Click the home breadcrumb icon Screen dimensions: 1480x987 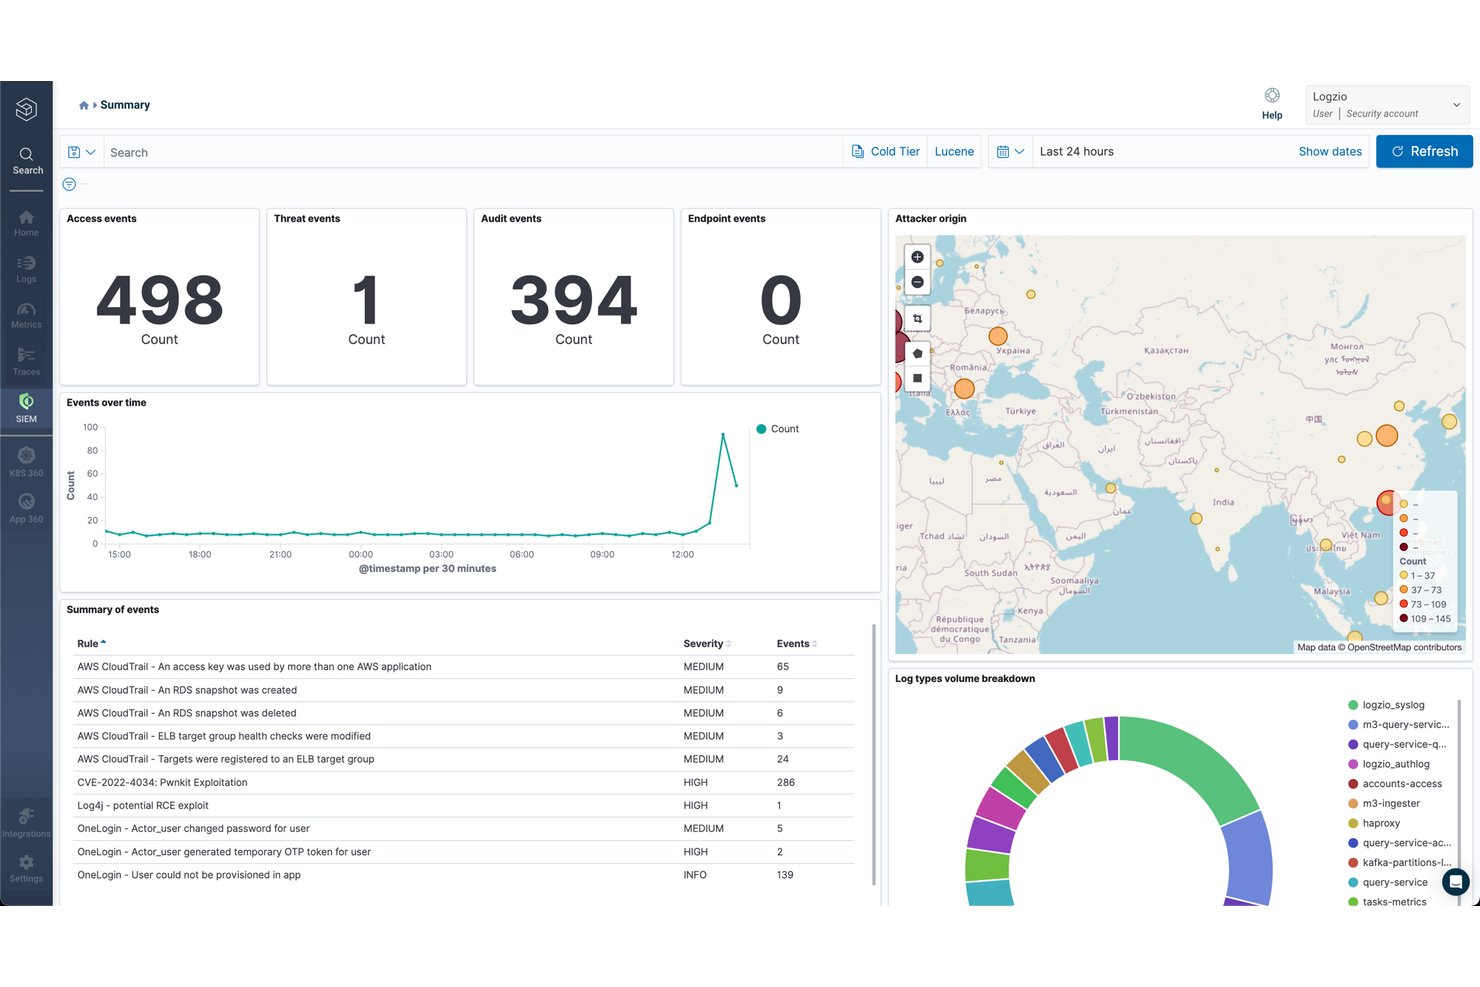click(84, 105)
